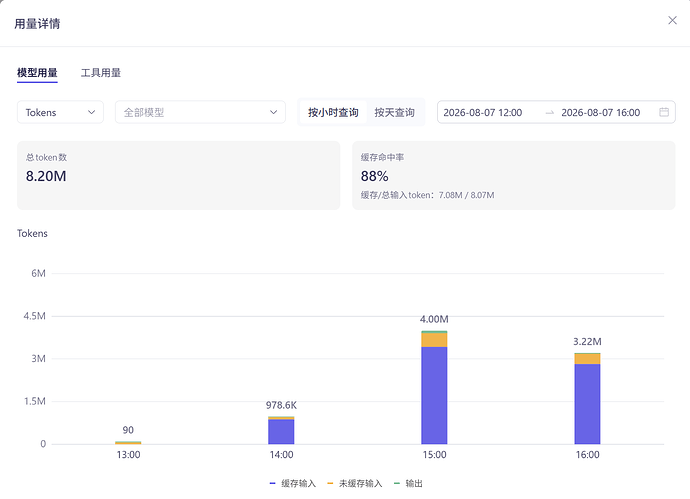Click the 14:00 x-axis label
The width and height of the screenshot is (690, 499).
[x=281, y=455]
